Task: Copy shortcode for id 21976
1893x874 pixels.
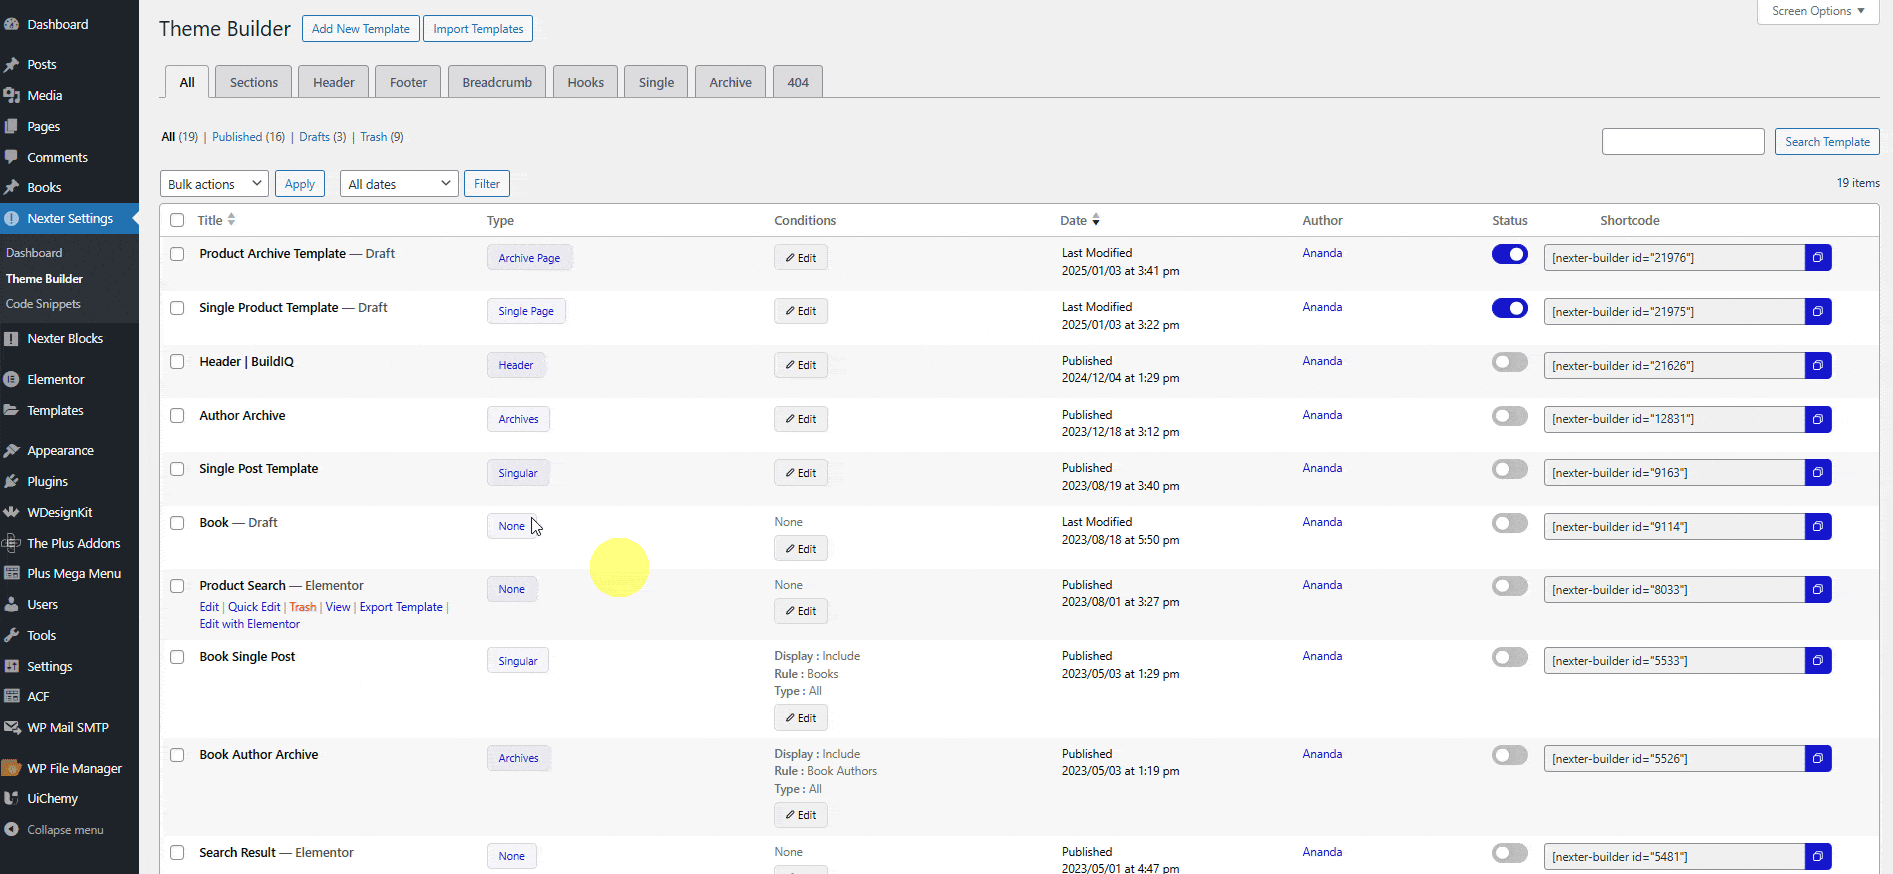Action: [1818, 258]
